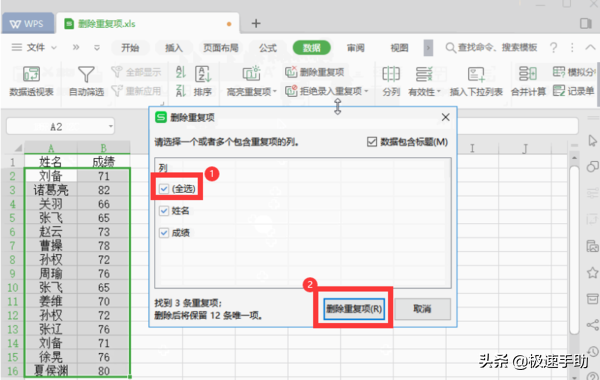Image resolution: width=600 pixels, height=380 pixels.
Task: Select the 数据 ribbon tab
Action: pyautogui.click(x=311, y=48)
